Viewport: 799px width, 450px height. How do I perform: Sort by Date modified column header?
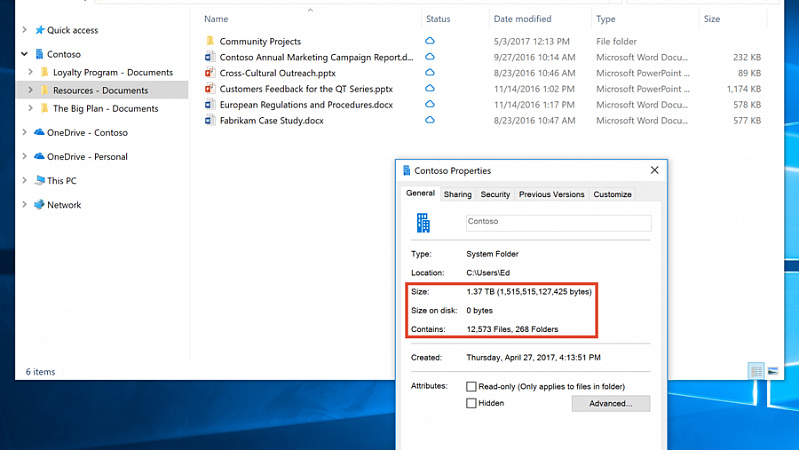pyautogui.click(x=522, y=19)
